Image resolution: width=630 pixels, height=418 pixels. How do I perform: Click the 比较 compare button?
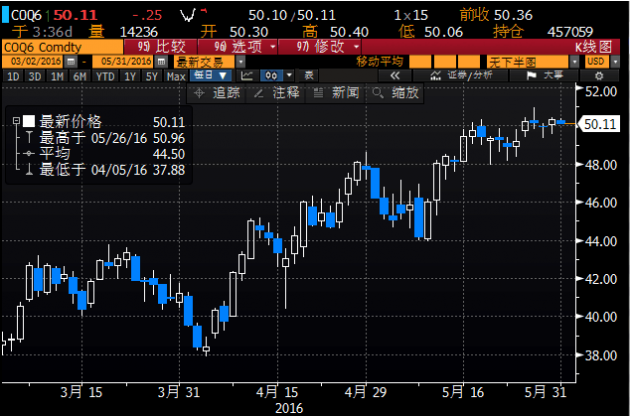click(x=152, y=47)
